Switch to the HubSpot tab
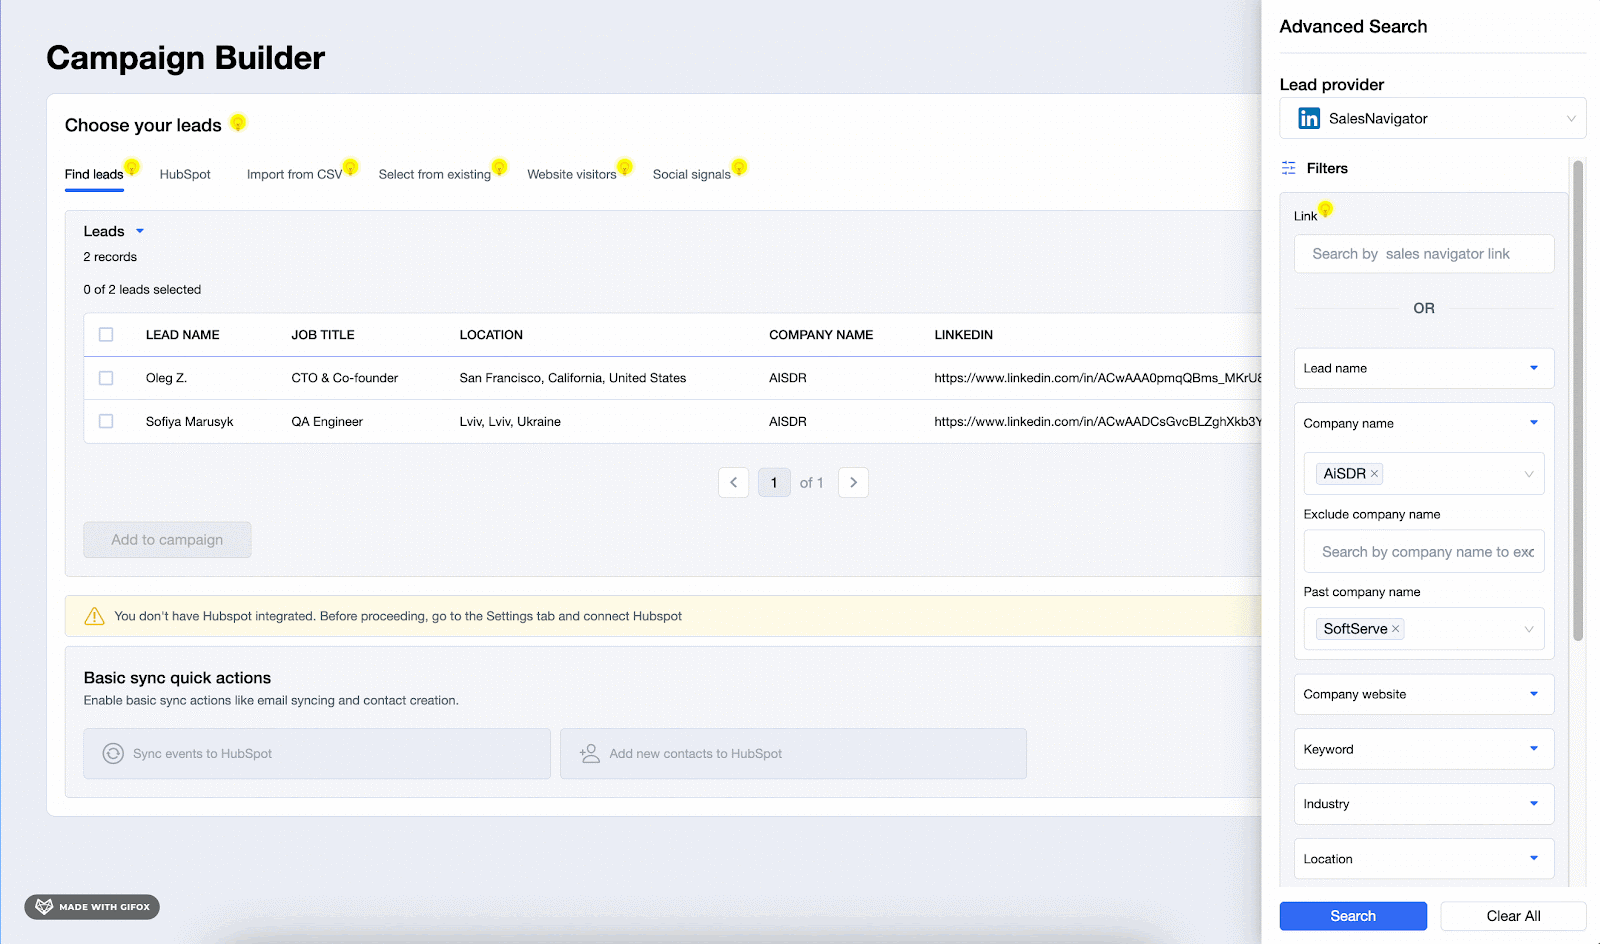This screenshot has height=944, width=1600. click(185, 174)
